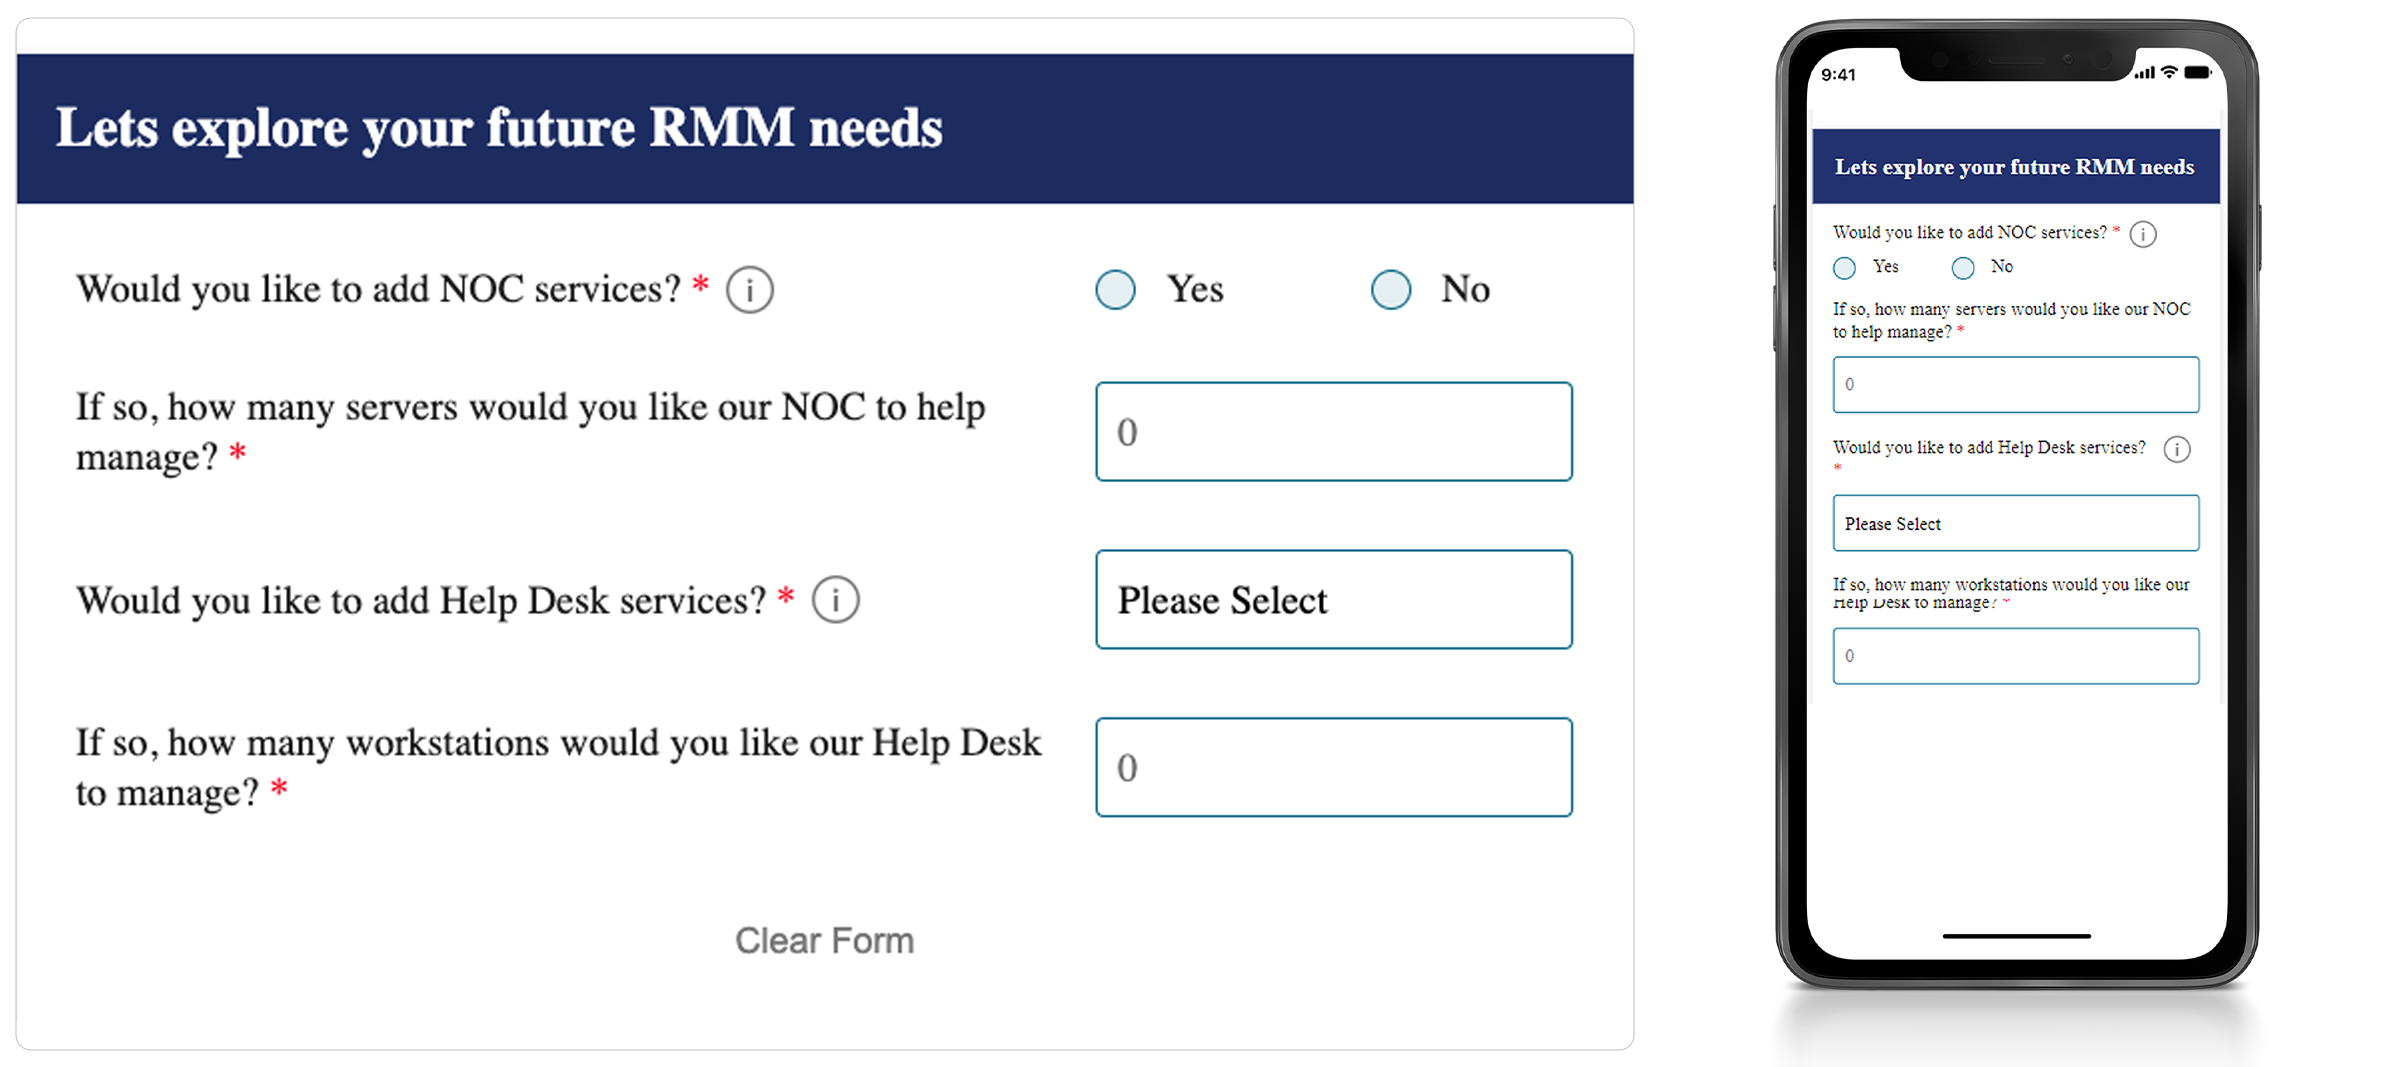The image size is (2400, 1067).
Task: Tap the servers count field on phone
Action: click(2015, 385)
